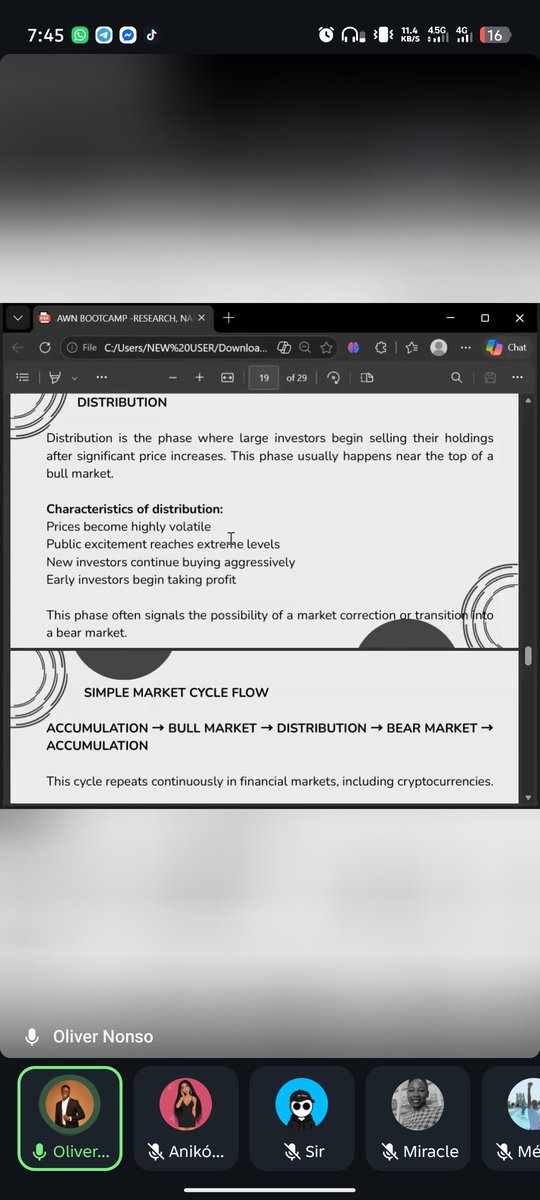
Task: Click the PDF vertical scrollbar thumb
Action: click(x=528, y=656)
